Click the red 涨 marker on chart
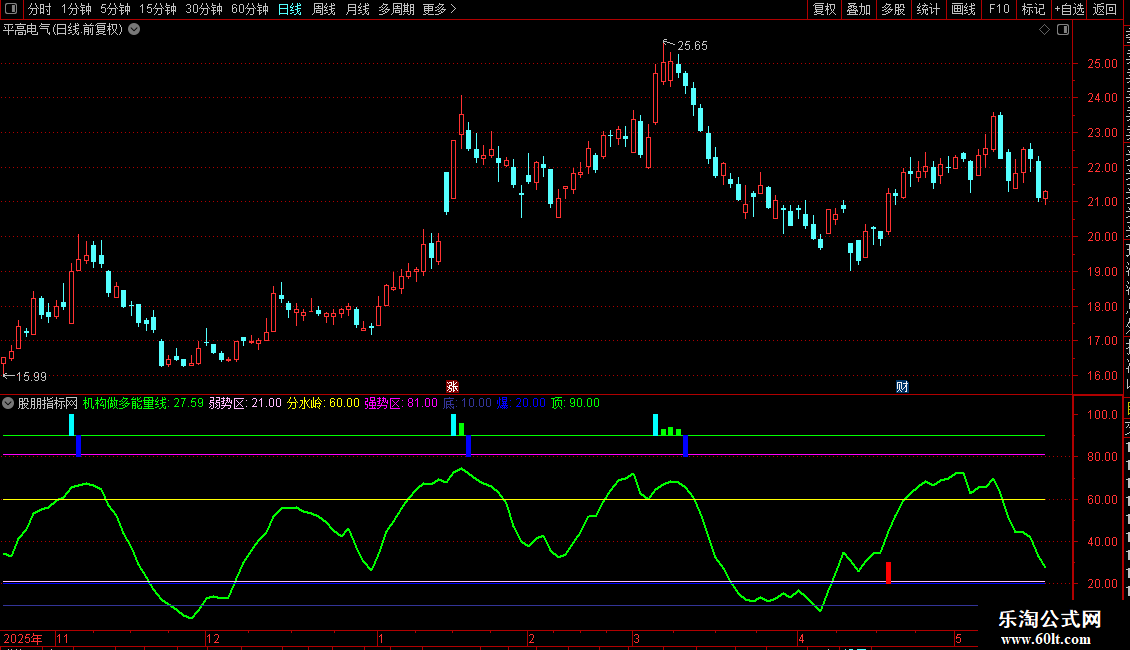1130x650 pixels. (453, 387)
